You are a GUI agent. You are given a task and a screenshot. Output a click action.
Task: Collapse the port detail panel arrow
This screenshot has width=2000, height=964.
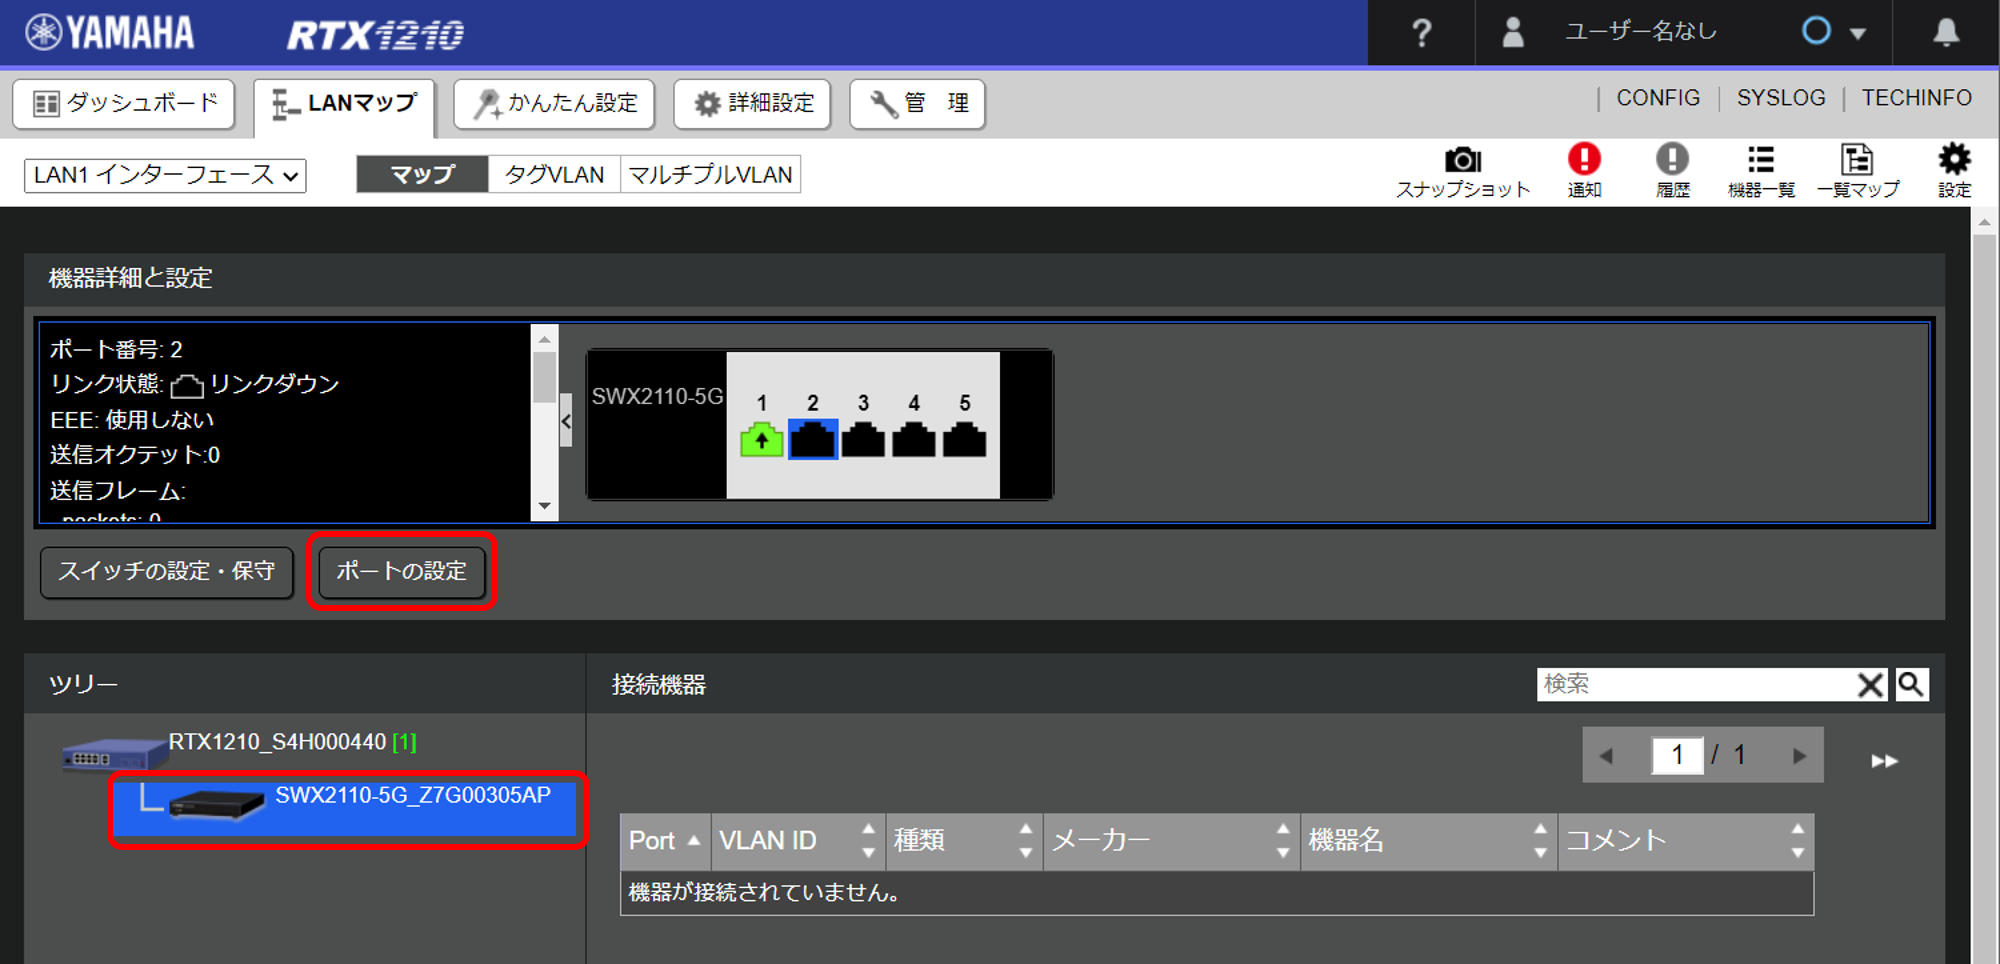566,421
